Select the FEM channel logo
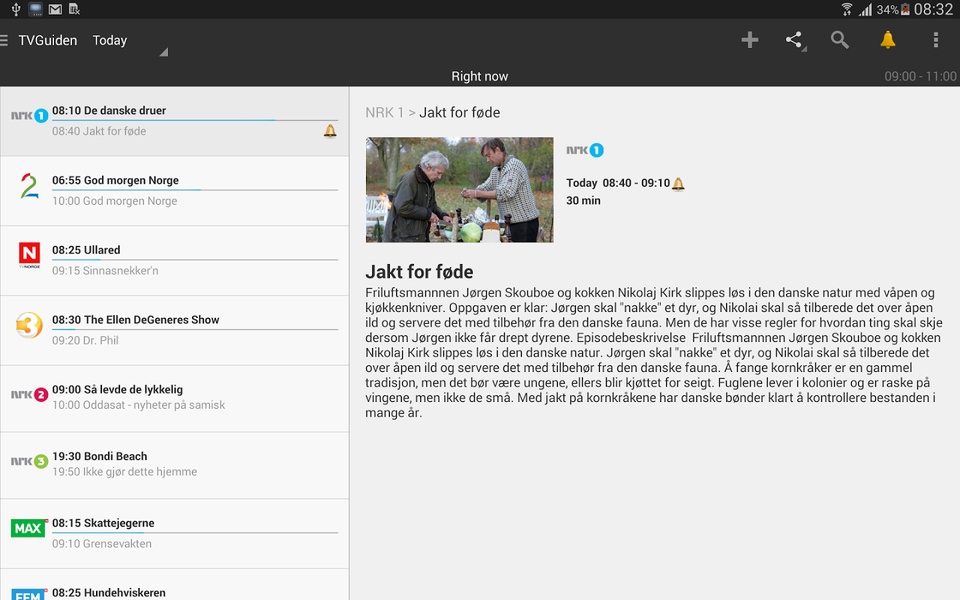This screenshot has width=960, height=600. pos(28,594)
